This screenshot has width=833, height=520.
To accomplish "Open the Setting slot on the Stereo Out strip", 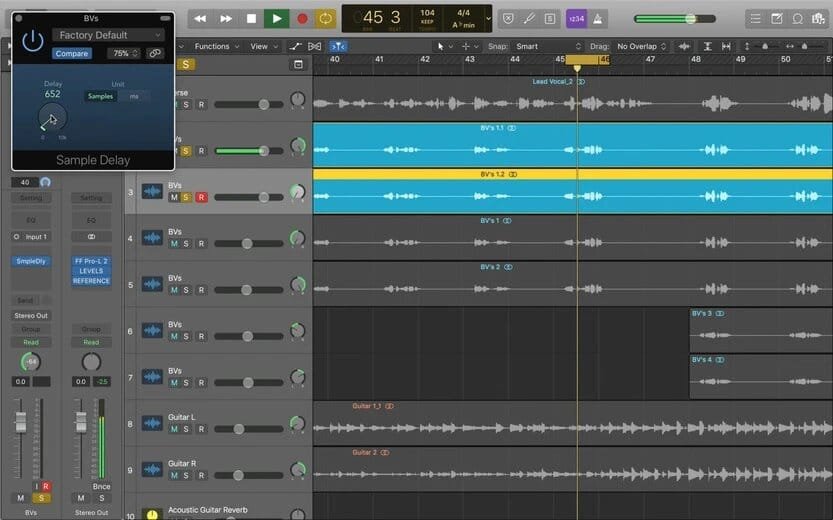I will [91, 198].
